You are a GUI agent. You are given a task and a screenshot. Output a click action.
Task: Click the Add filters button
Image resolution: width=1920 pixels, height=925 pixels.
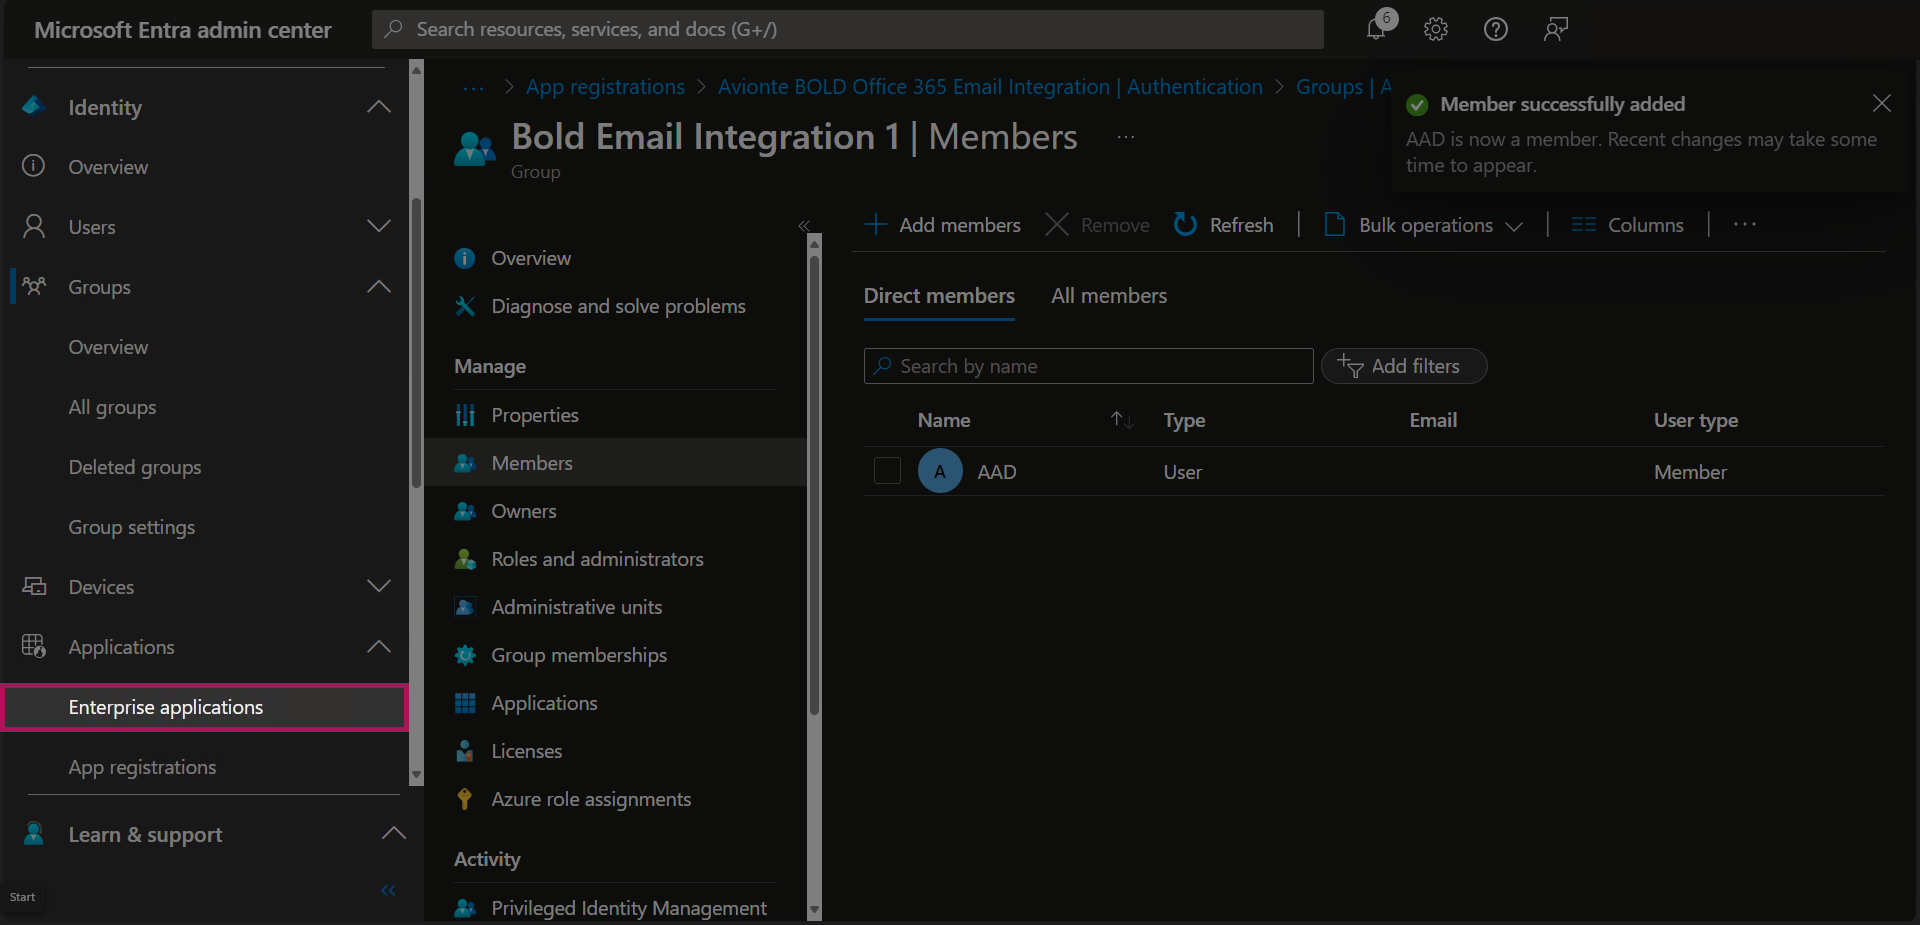click(x=1404, y=366)
